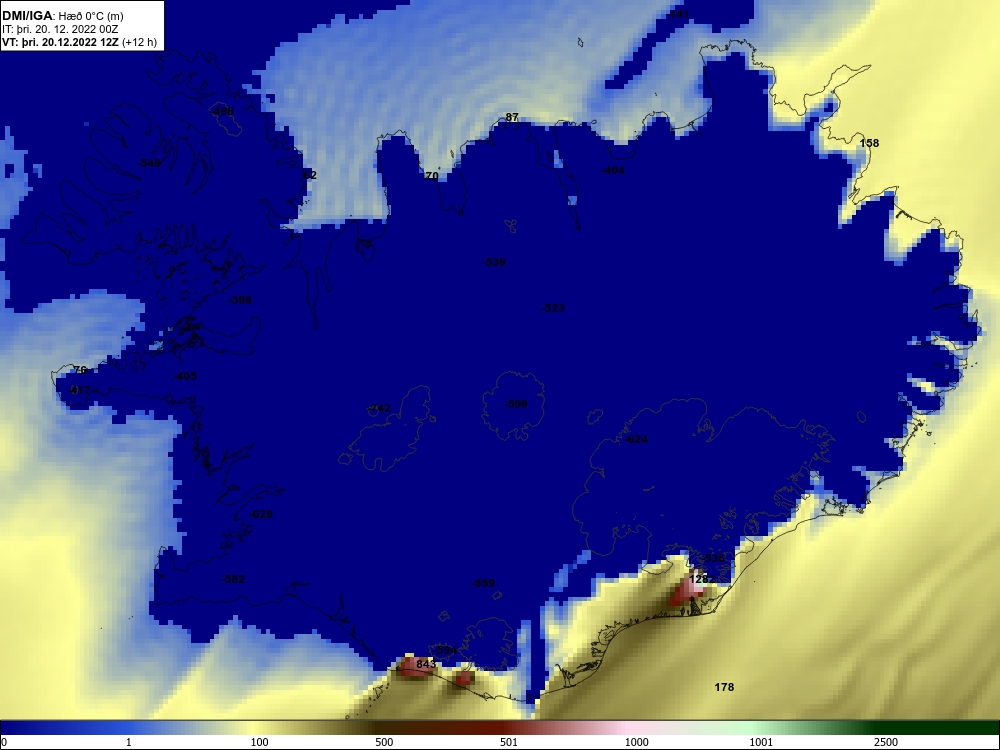Viewport: 1000px width, 750px height.
Task: Click the '1001' tick on the color scale
Action: tap(761, 742)
